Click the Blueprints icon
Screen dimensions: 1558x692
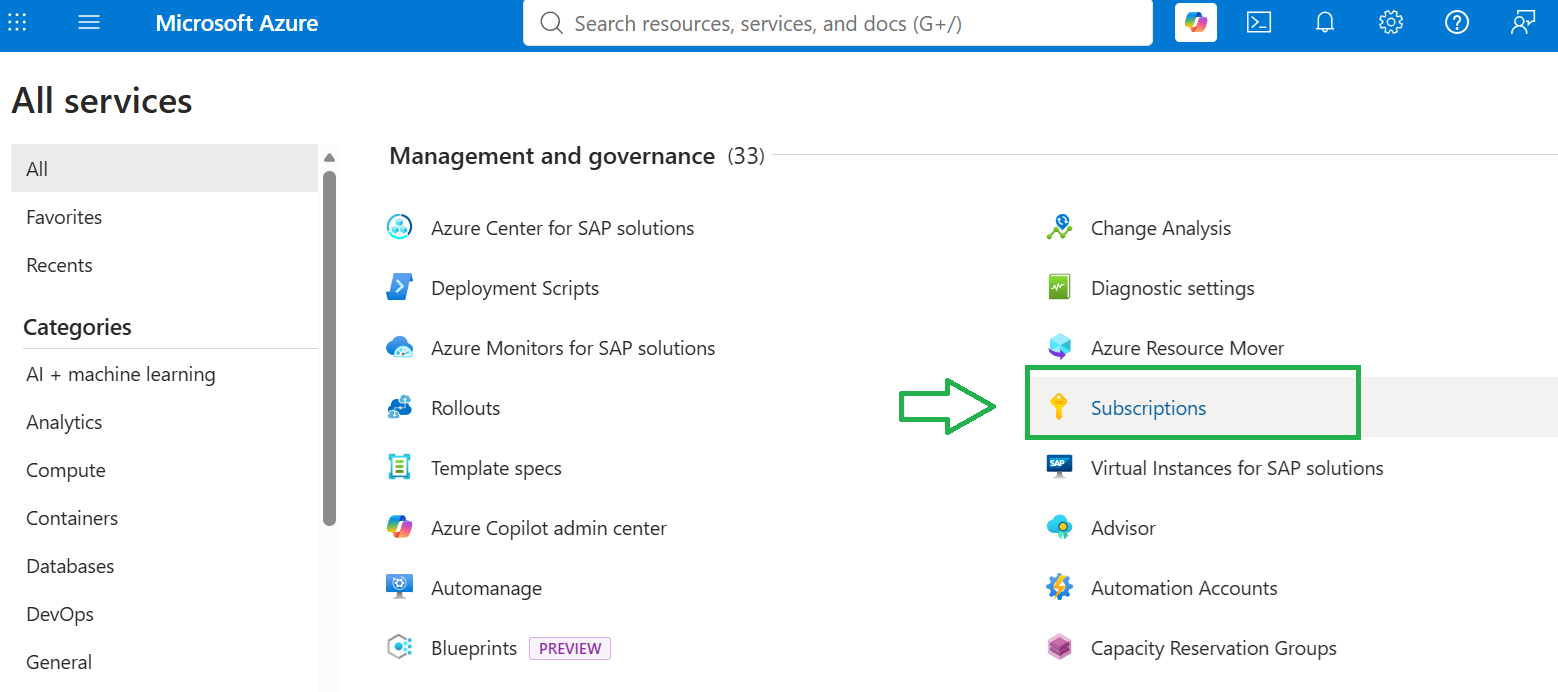pyautogui.click(x=399, y=648)
